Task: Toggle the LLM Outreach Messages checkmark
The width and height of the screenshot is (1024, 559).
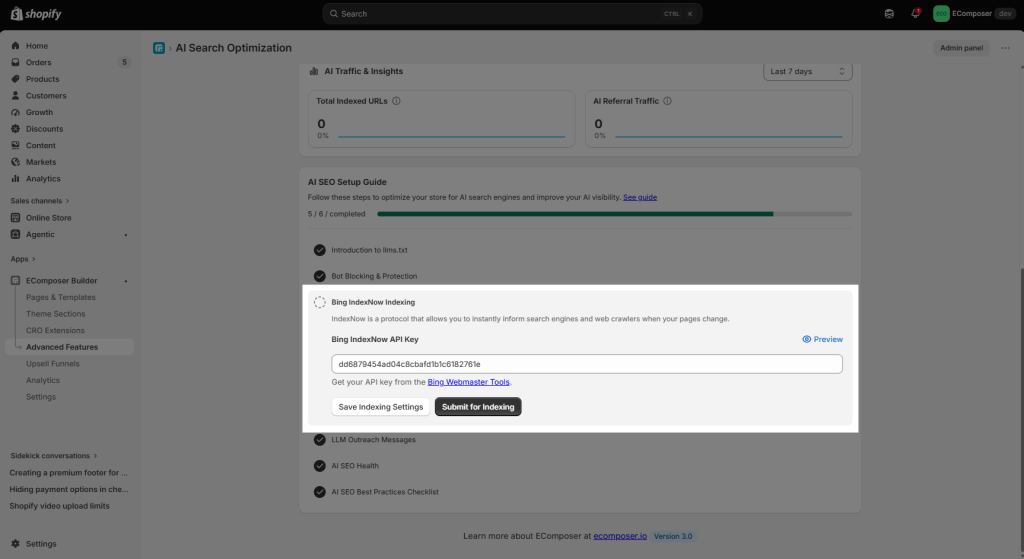Action: (319, 439)
